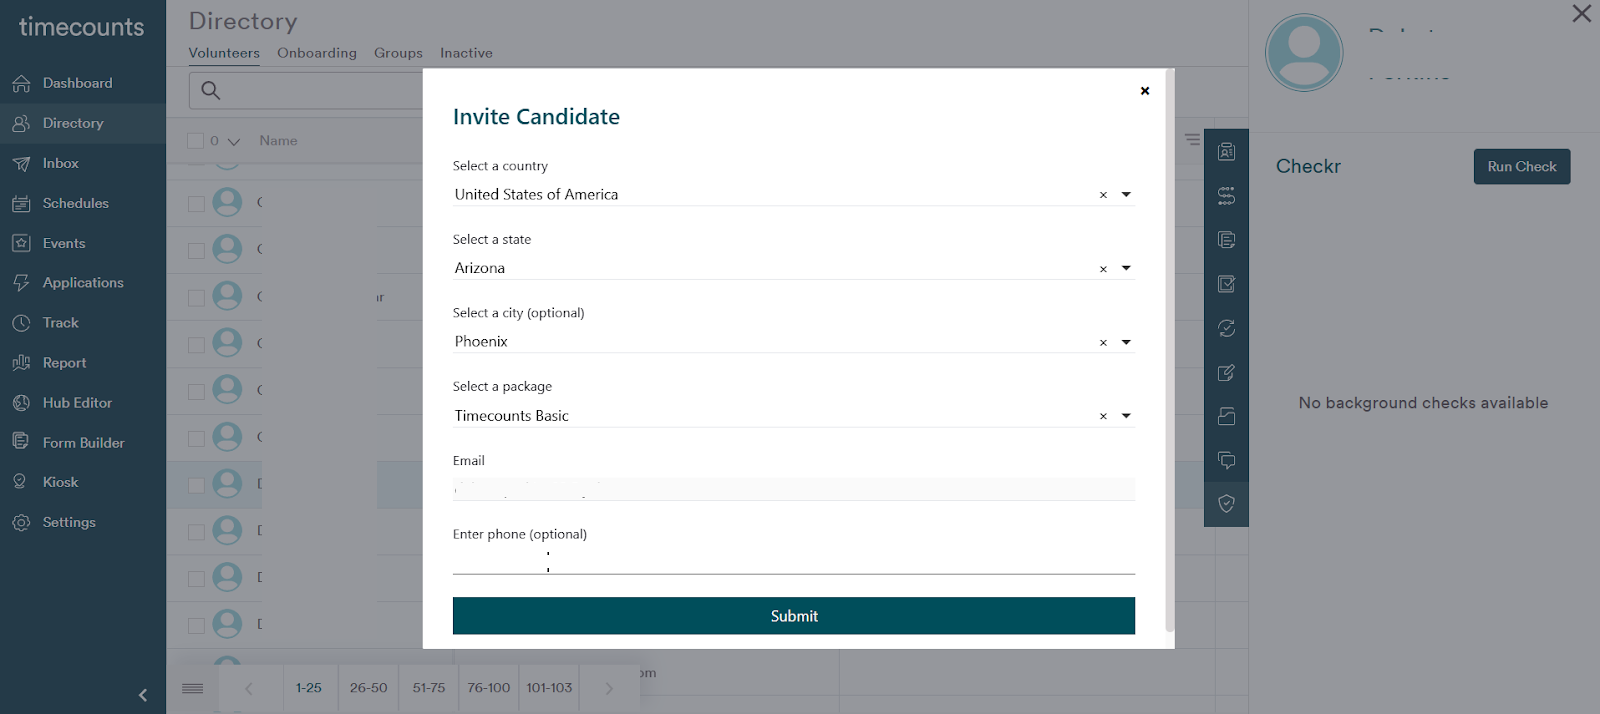Click the user avatar in the profile panel
Viewport: 1600px width, 714px height.
[x=1304, y=53]
